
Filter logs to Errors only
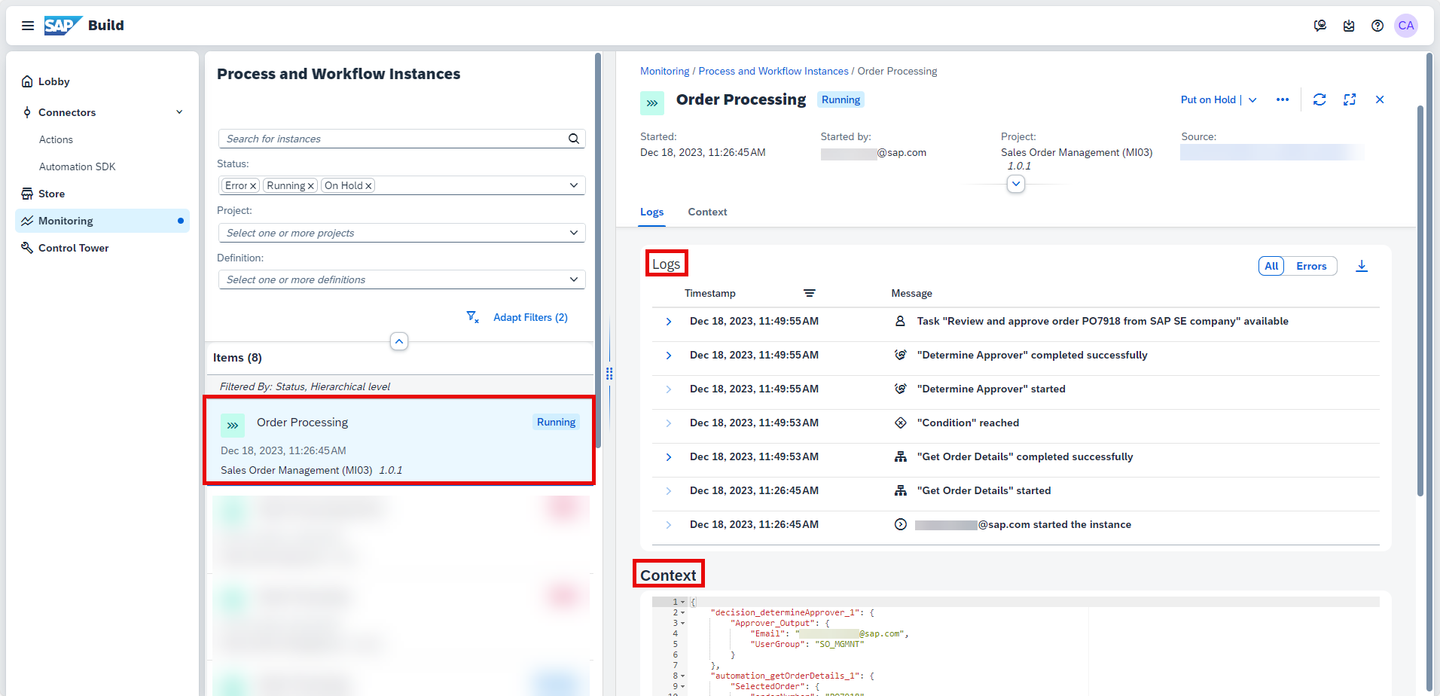[x=1311, y=266]
